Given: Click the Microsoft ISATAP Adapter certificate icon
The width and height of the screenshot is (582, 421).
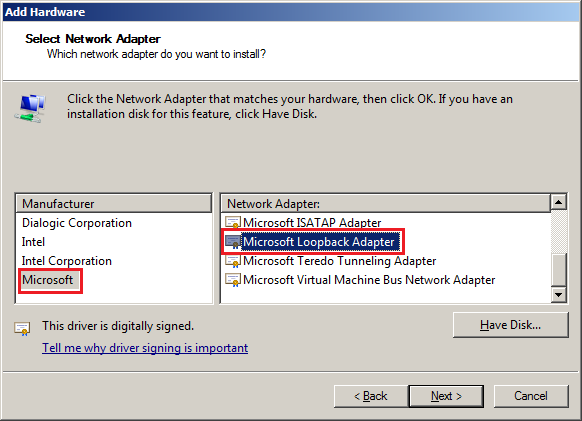Looking at the screenshot, I should click(x=233, y=222).
